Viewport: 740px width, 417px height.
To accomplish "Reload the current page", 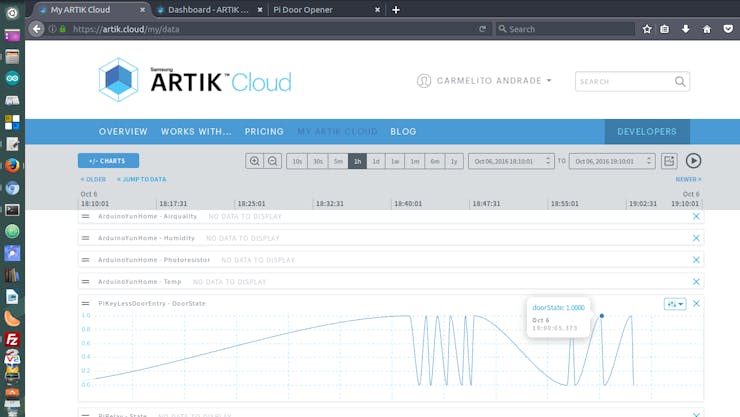I will coord(482,29).
